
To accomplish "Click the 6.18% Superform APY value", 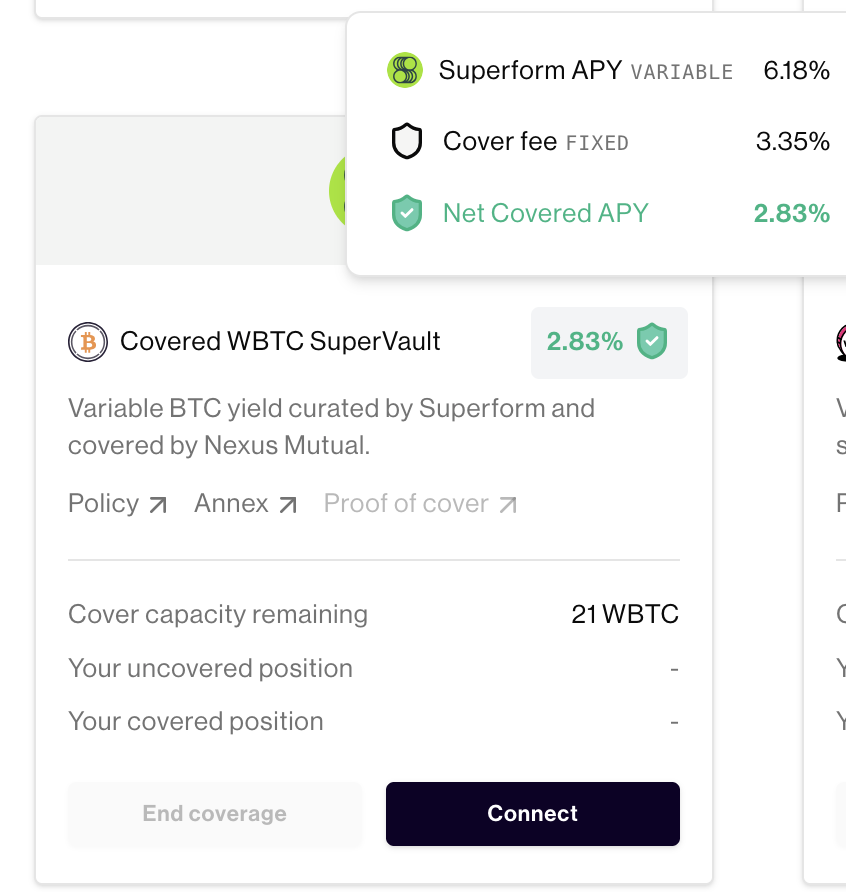I will click(x=796, y=70).
